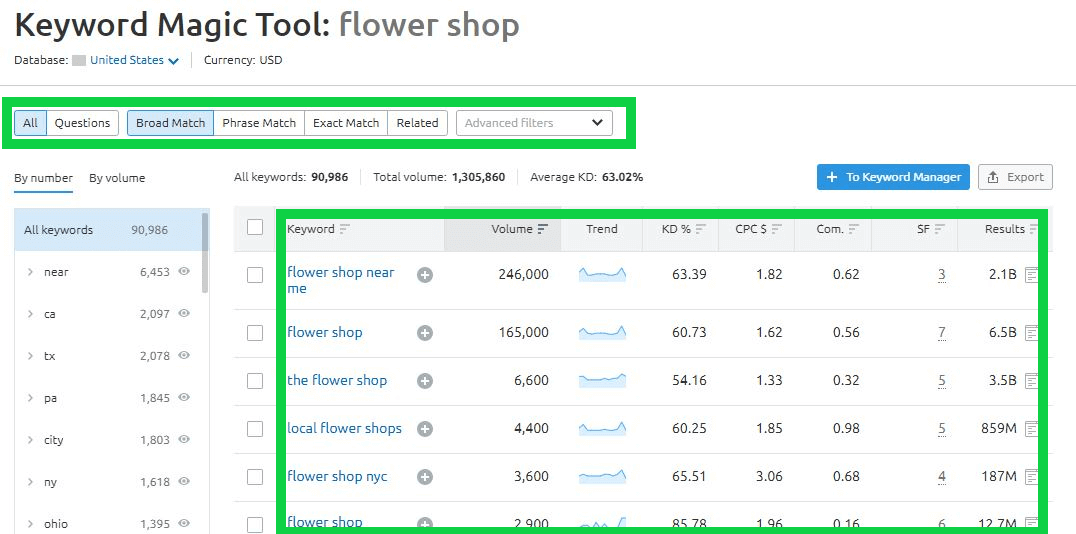The image size is (1076, 534).
Task: Expand the 'ca' keyword group
Action: pos(30,314)
